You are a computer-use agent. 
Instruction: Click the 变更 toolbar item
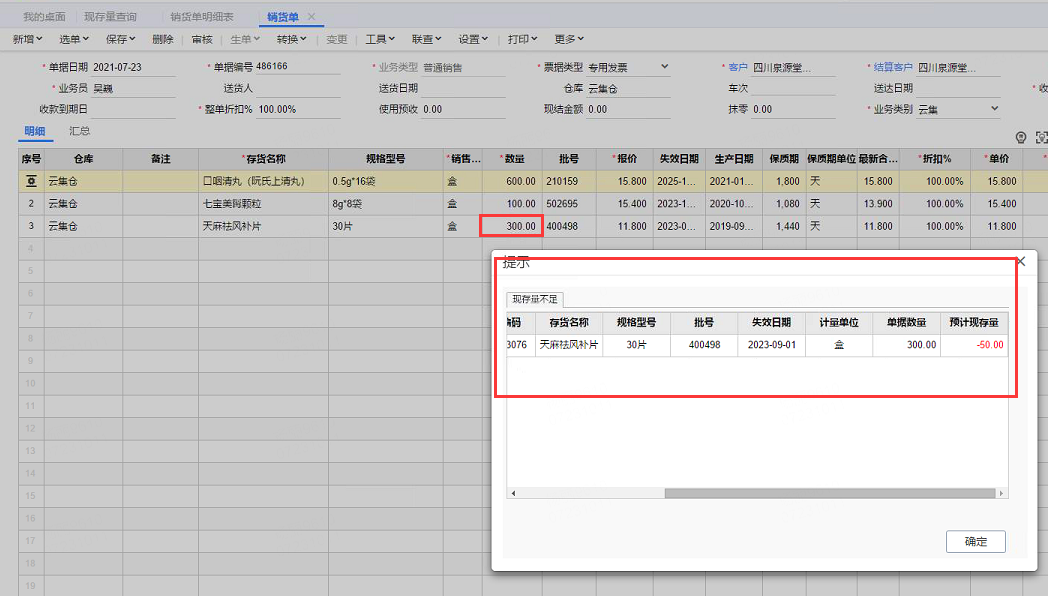(x=336, y=39)
